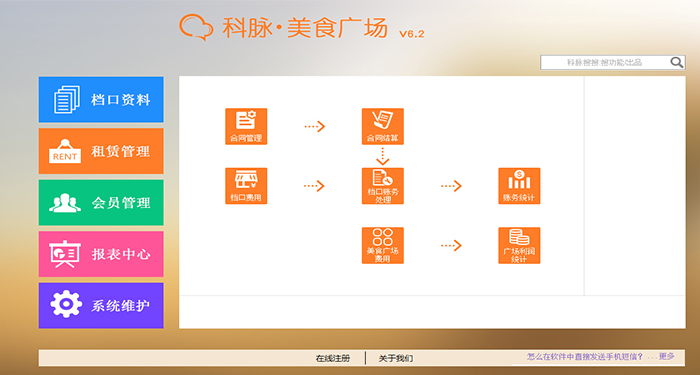Open the 合同管理 contract management icon
This screenshot has height=375, width=700.
pyautogui.click(x=246, y=126)
